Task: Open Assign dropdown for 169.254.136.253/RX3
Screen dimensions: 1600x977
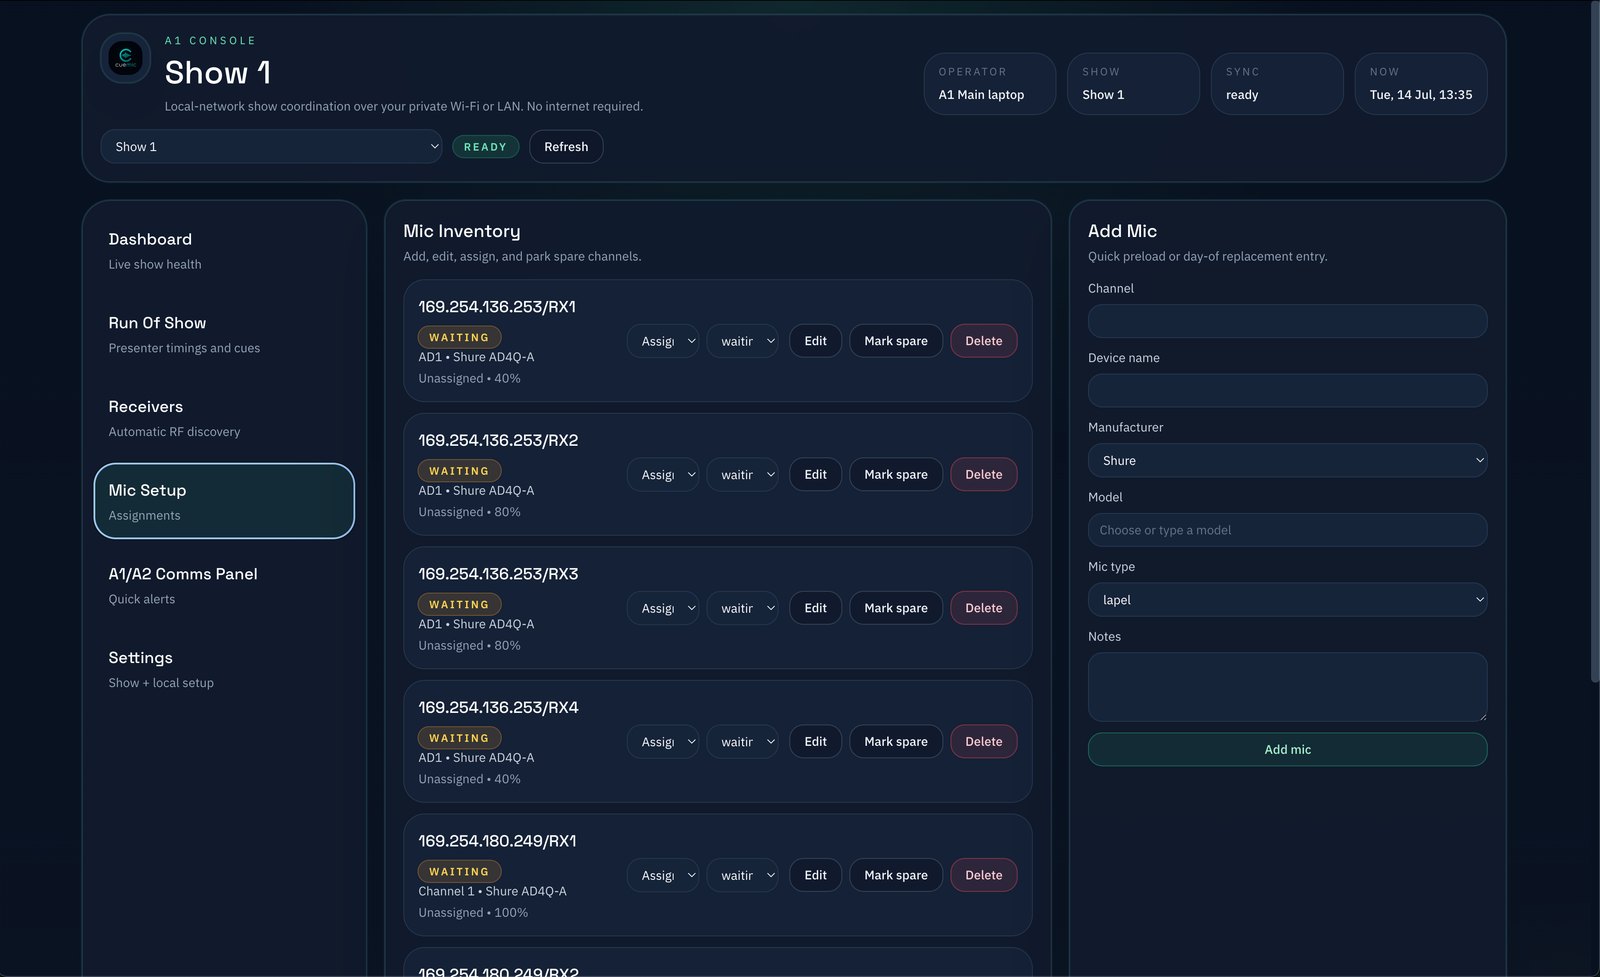Action: 663,608
